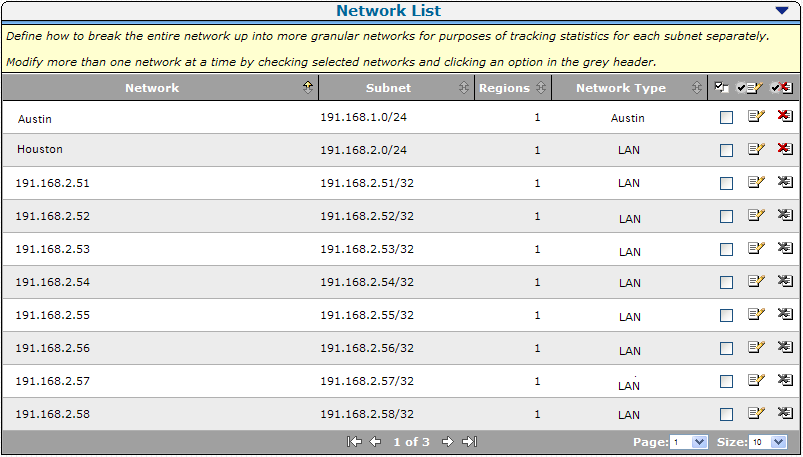Collapse the Network List panel arrow
The width and height of the screenshot is (803, 457).
point(782,11)
